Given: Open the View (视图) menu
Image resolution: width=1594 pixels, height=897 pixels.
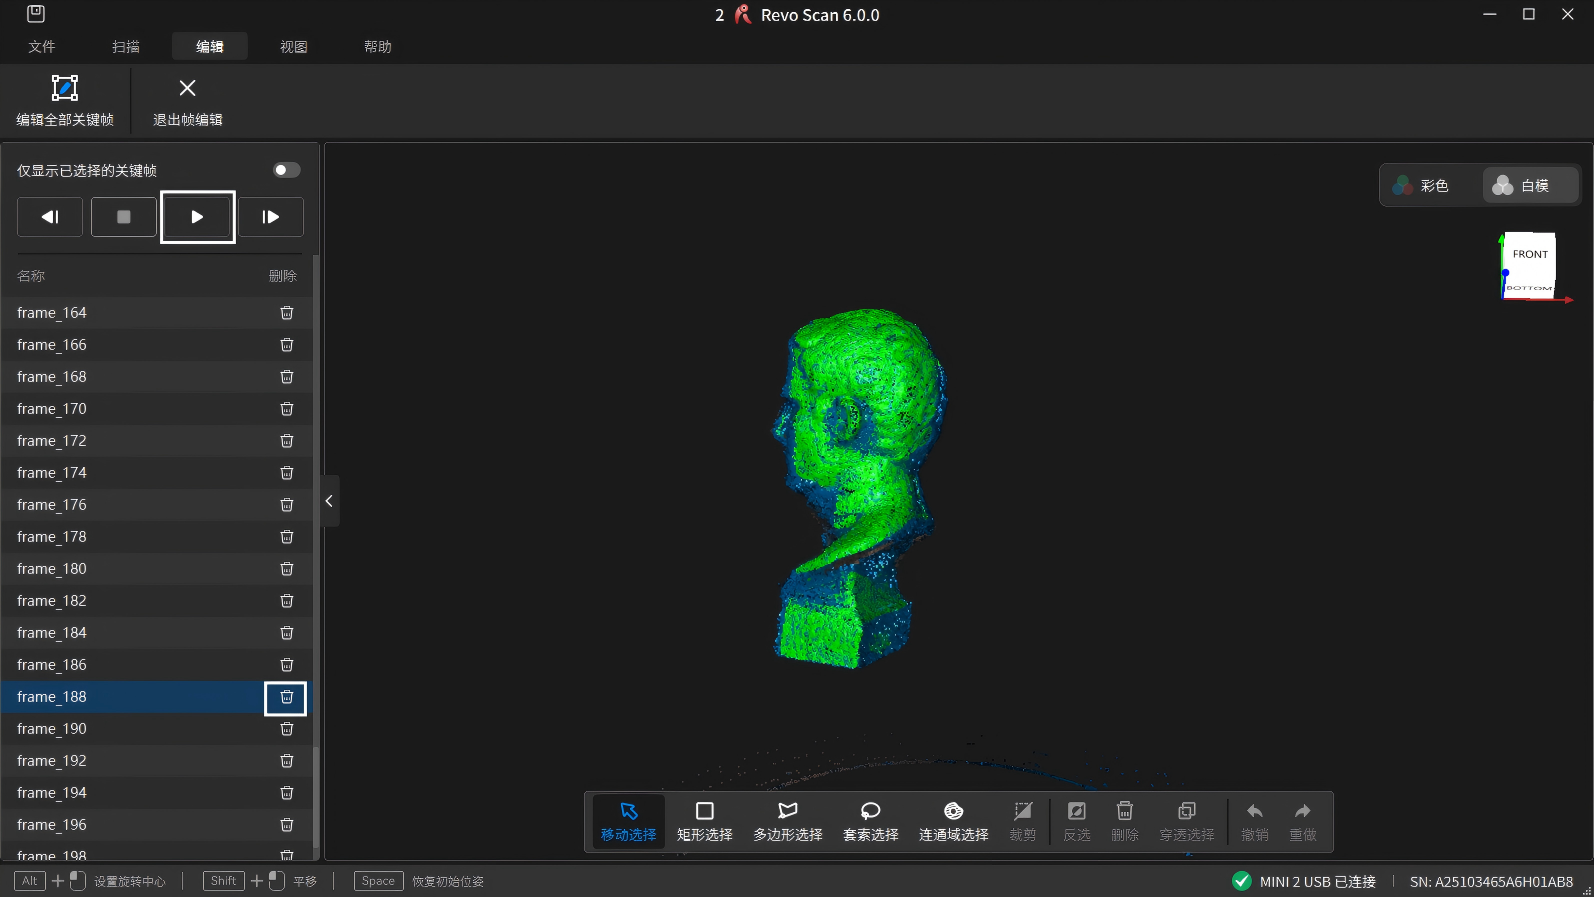Looking at the screenshot, I should [x=293, y=47].
